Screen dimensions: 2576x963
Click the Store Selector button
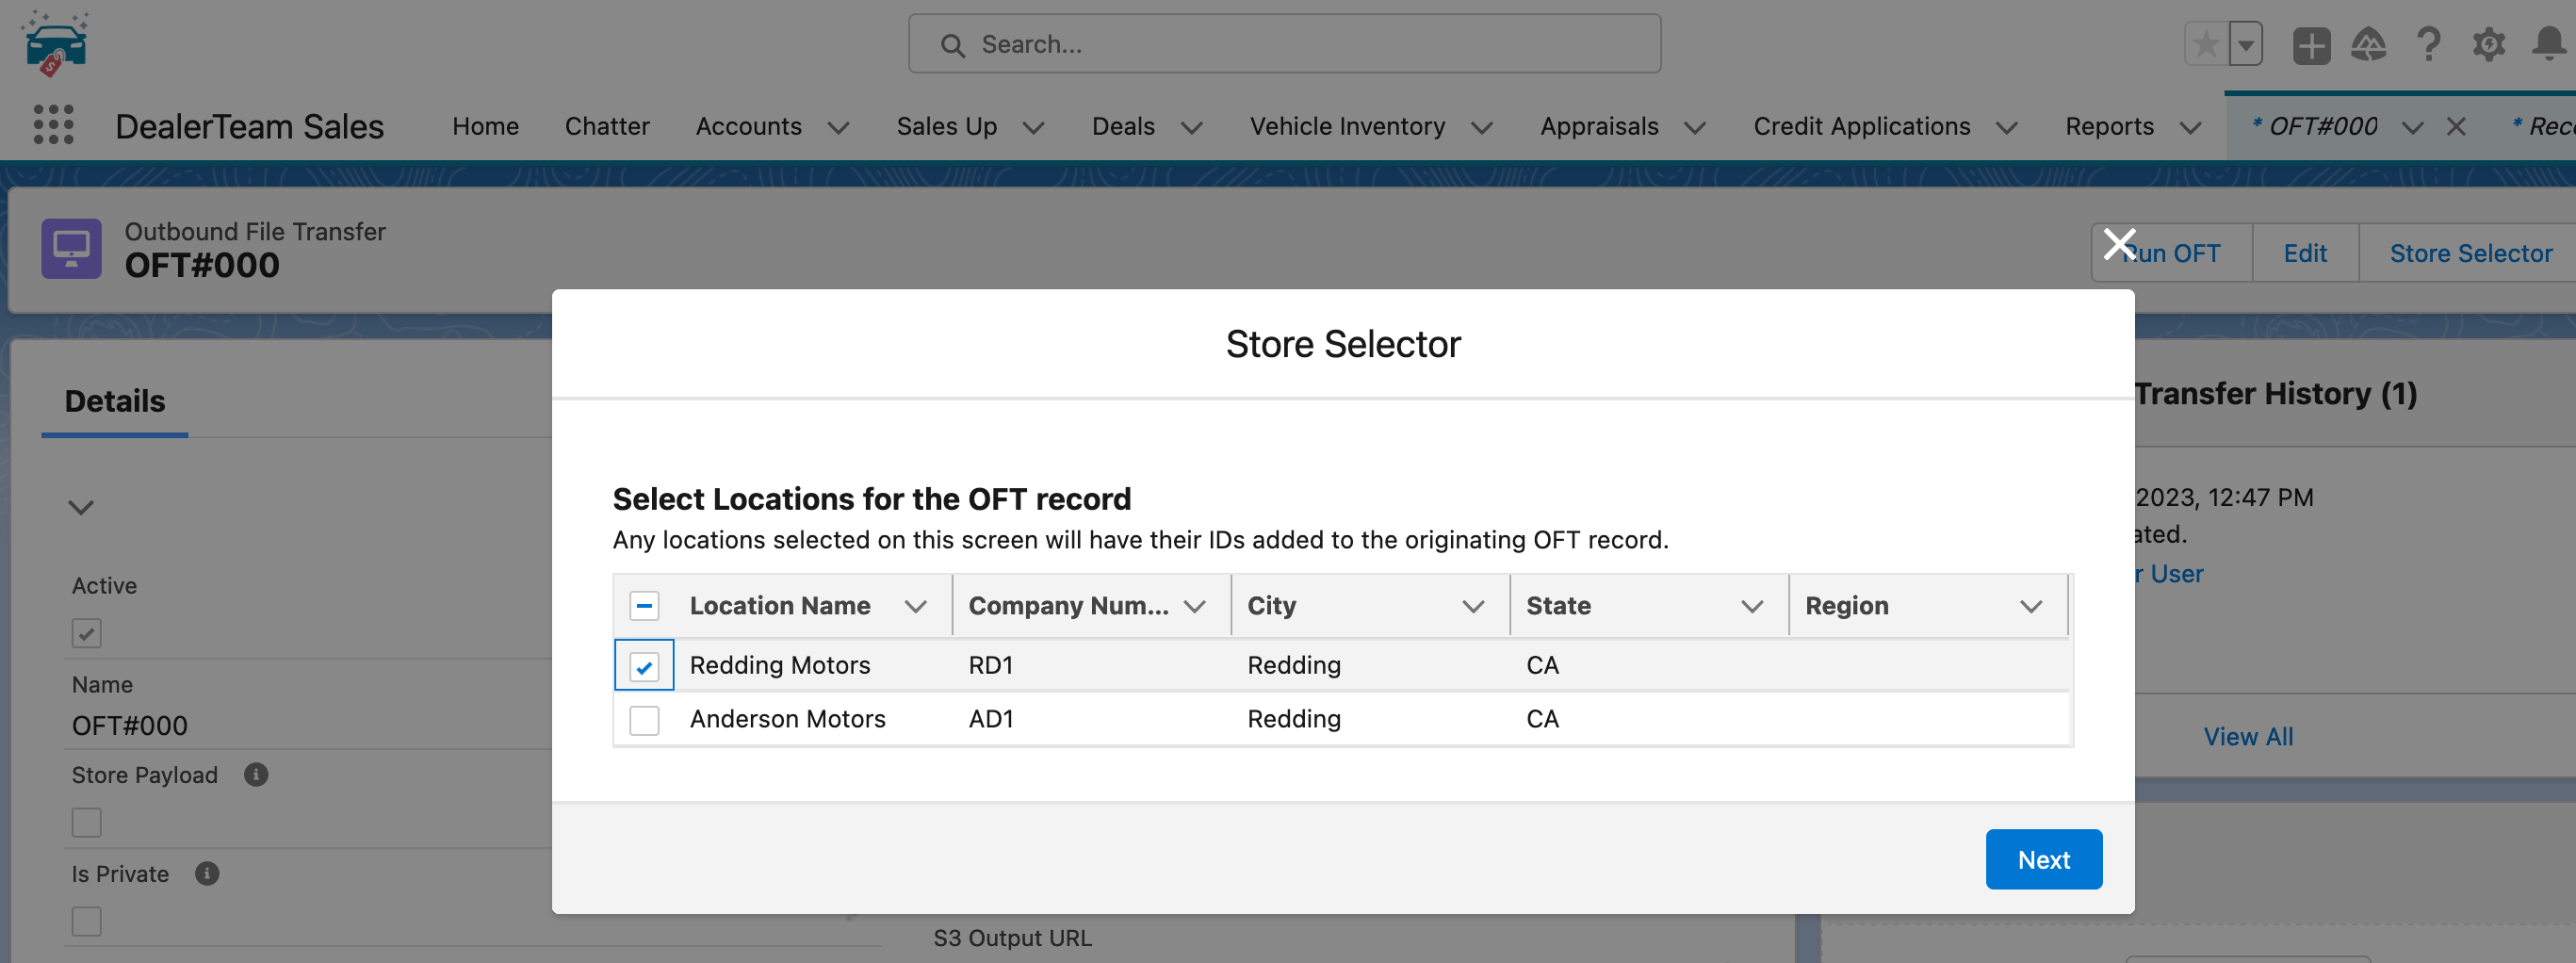pos(2470,253)
